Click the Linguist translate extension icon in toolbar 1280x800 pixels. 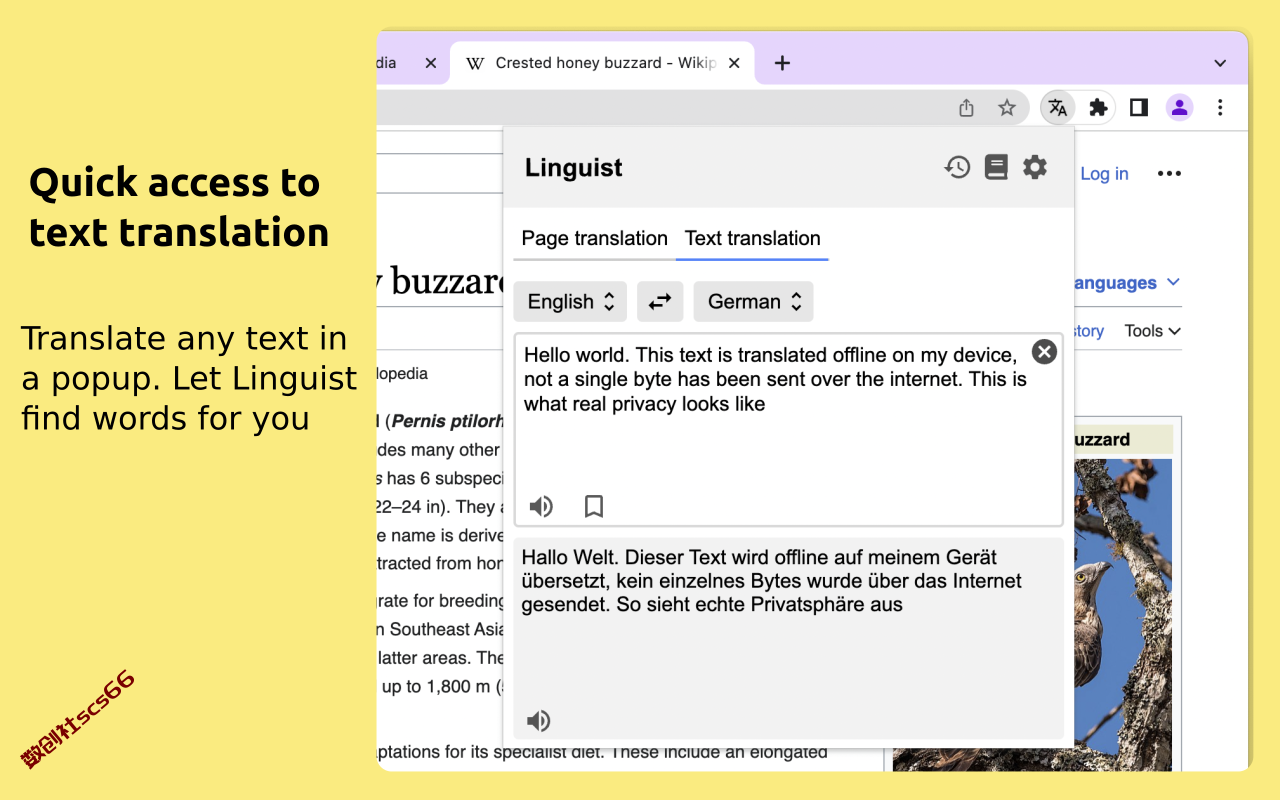1058,108
